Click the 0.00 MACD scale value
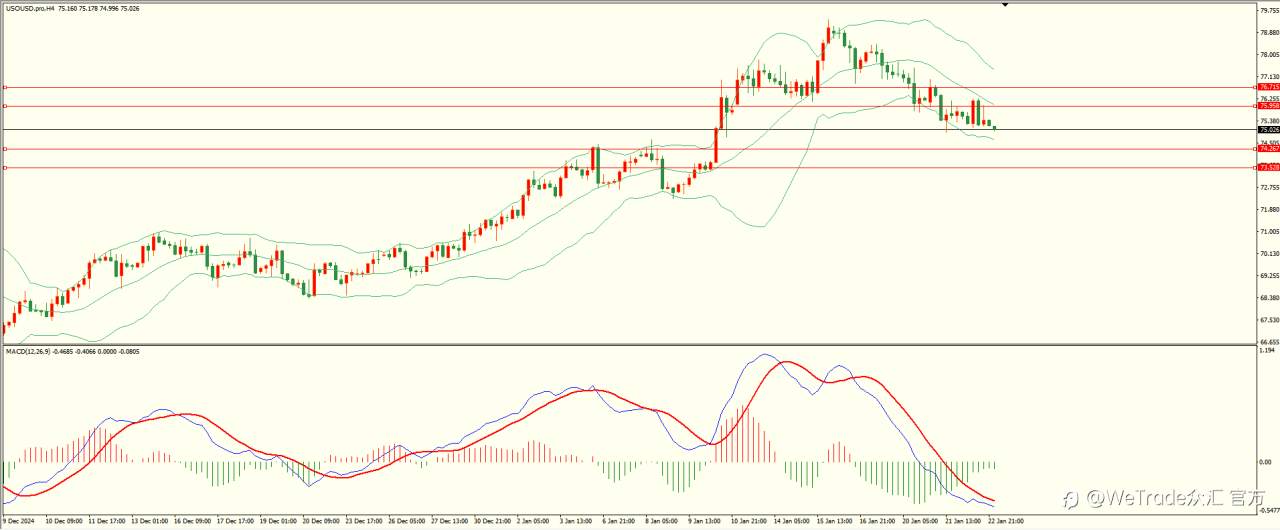Screen dimensions: 1280x530 (x=1266, y=462)
